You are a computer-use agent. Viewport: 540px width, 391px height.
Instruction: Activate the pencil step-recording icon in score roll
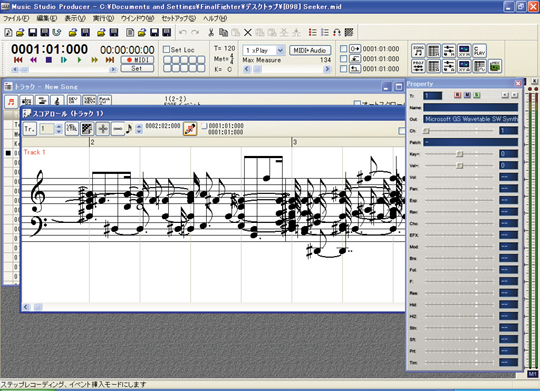pyautogui.click(x=190, y=129)
